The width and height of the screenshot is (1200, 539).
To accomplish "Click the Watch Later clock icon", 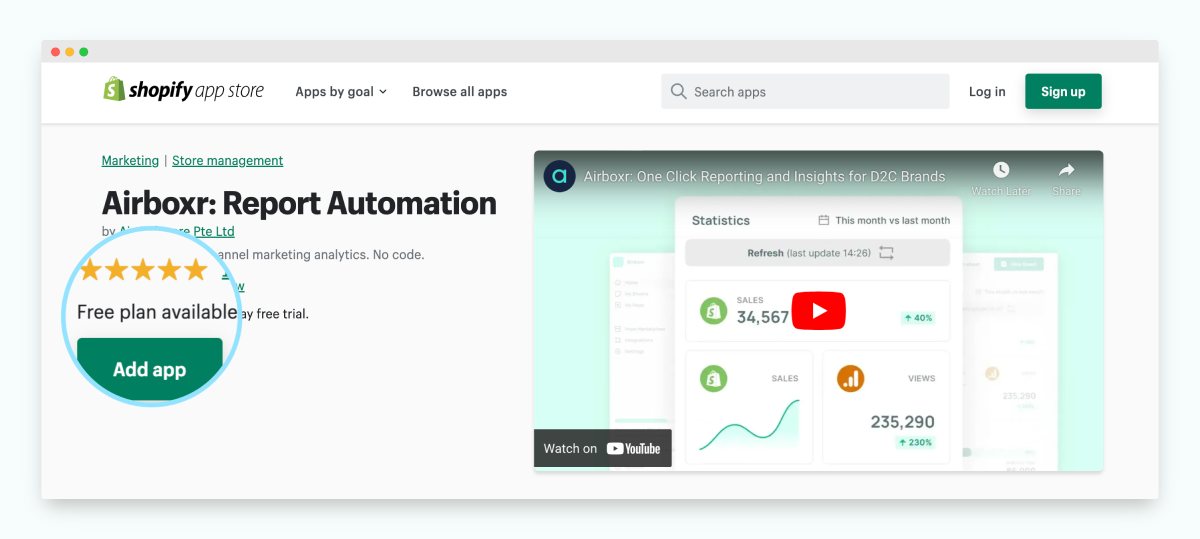I will (1001, 170).
